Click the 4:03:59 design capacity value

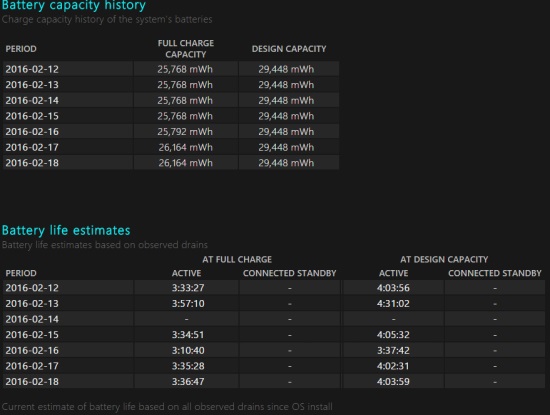(x=393, y=382)
